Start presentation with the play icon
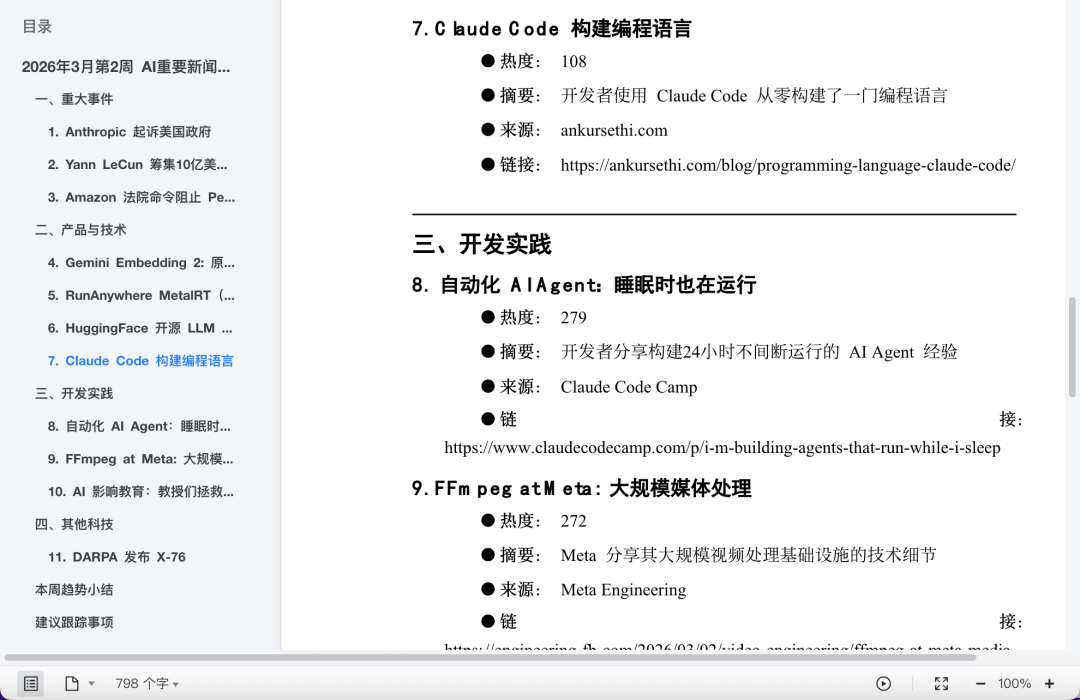Screen dimensions: 1080x700 click(x=883, y=683)
